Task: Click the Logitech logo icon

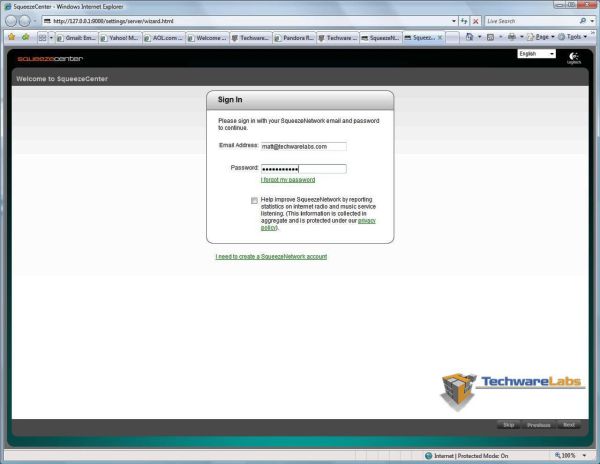Action: (x=573, y=58)
